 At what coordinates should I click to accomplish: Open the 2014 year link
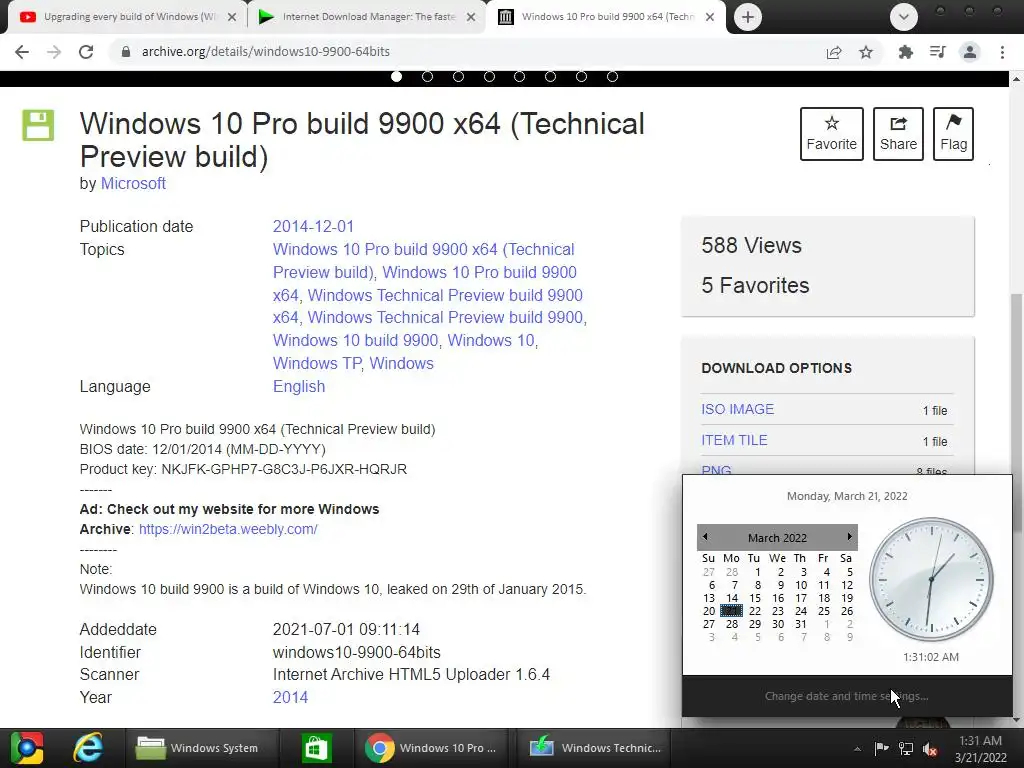point(290,697)
